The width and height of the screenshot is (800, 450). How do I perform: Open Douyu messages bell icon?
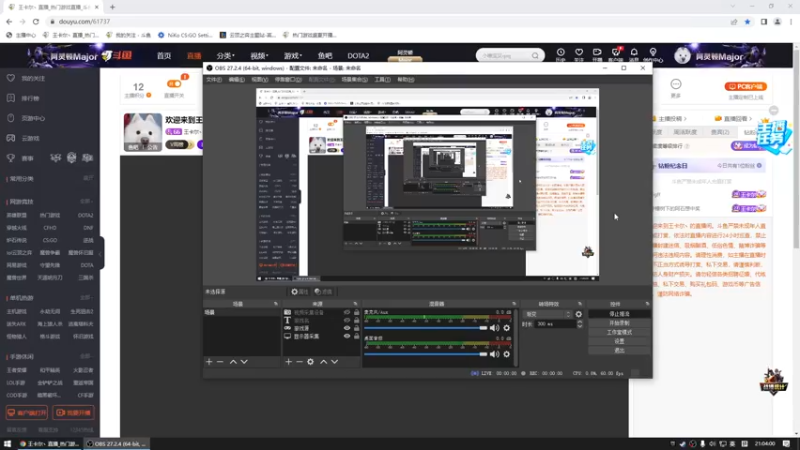634,52
